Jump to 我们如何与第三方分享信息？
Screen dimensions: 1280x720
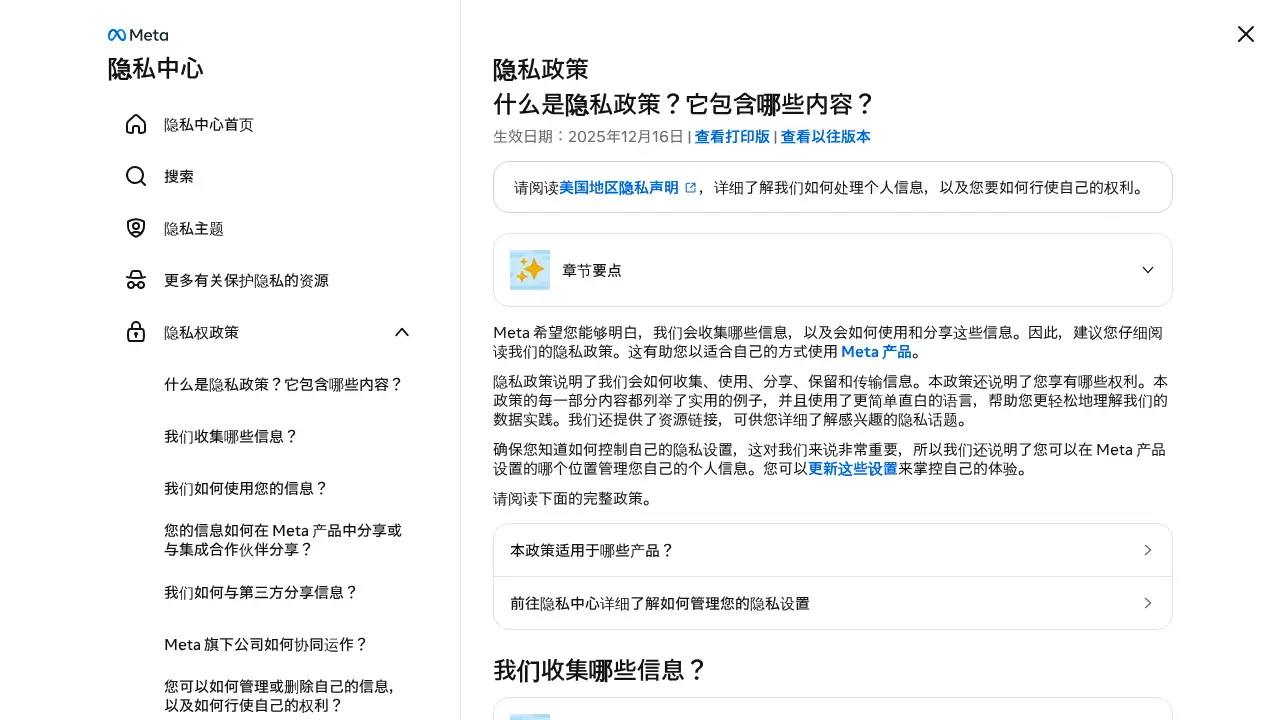tap(261, 592)
